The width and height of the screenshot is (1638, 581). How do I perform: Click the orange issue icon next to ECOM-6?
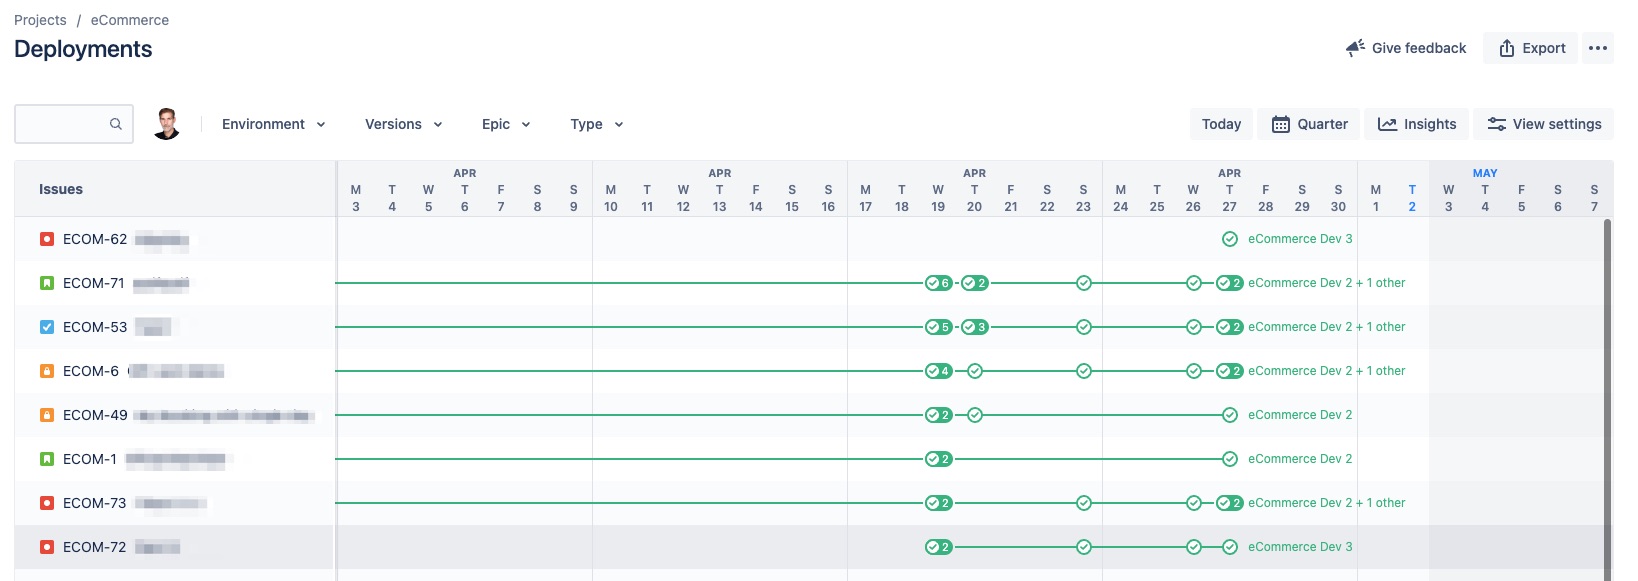(x=46, y=371)
